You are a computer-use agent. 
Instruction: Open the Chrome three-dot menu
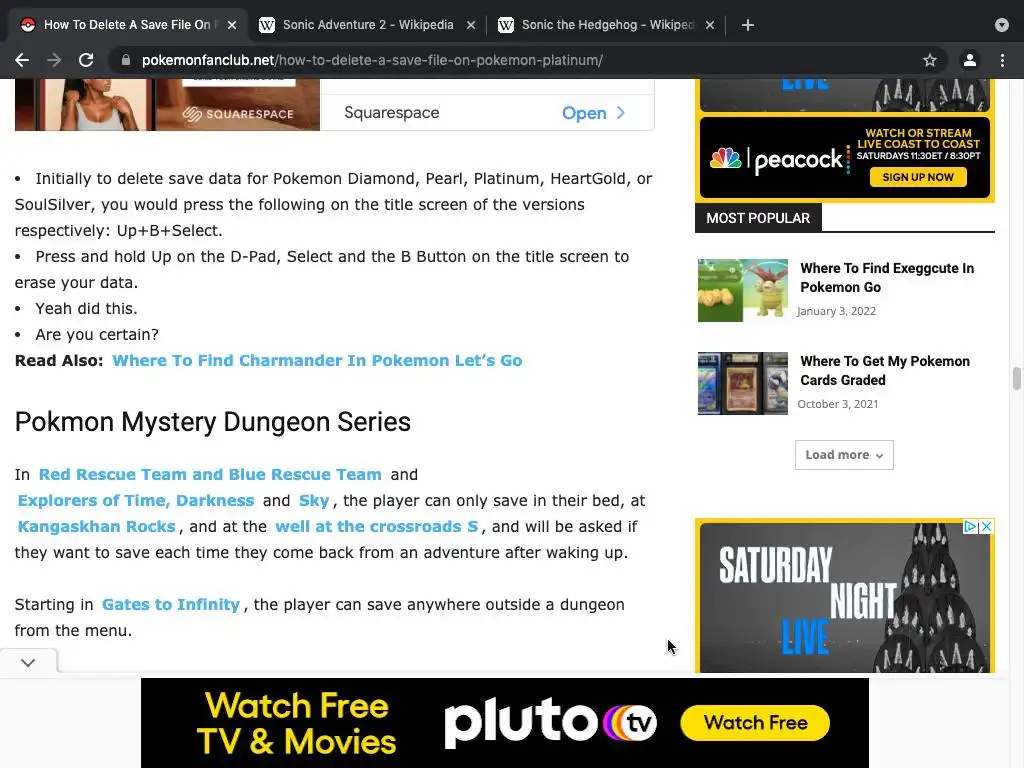pos(1002,60)
